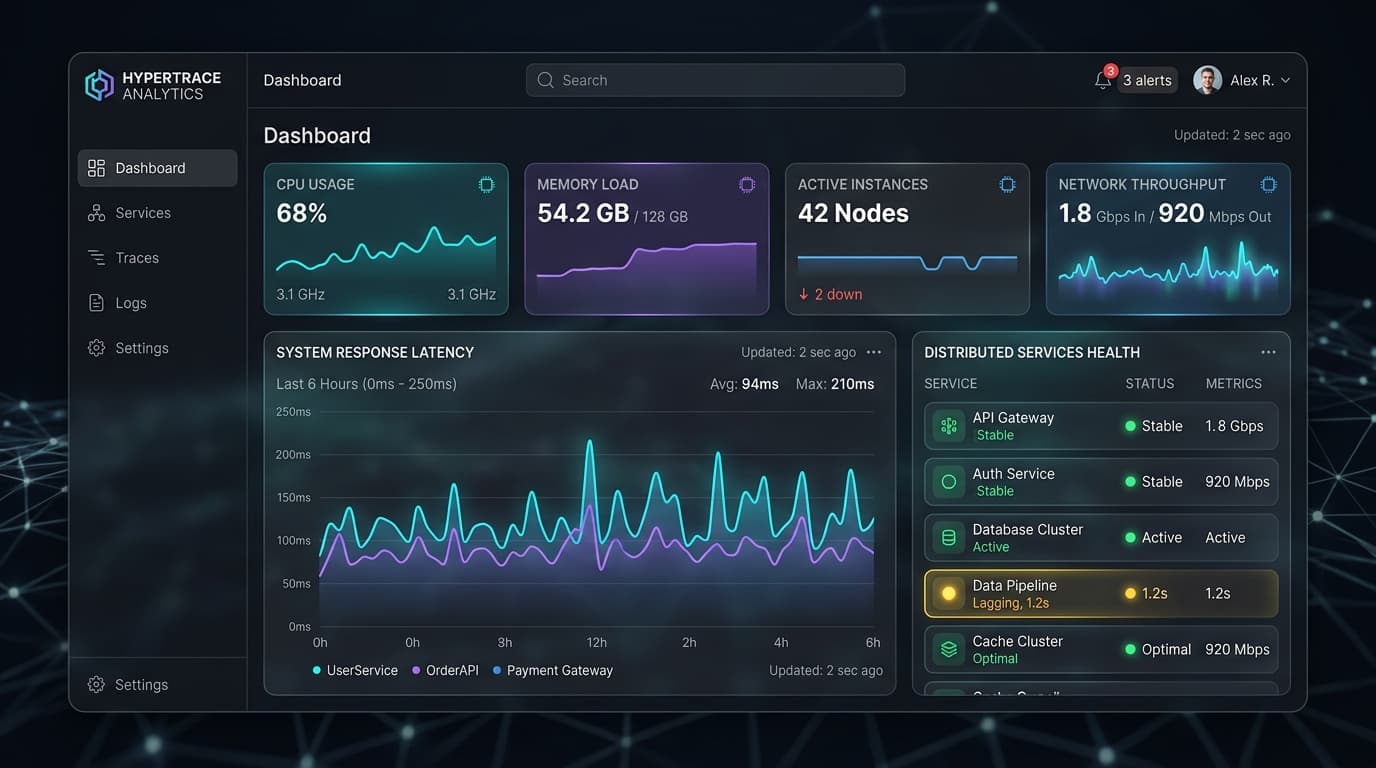Click the Logs document icon
The width and height of the screenshot is (1376, 768).
[x=96, y=303]
